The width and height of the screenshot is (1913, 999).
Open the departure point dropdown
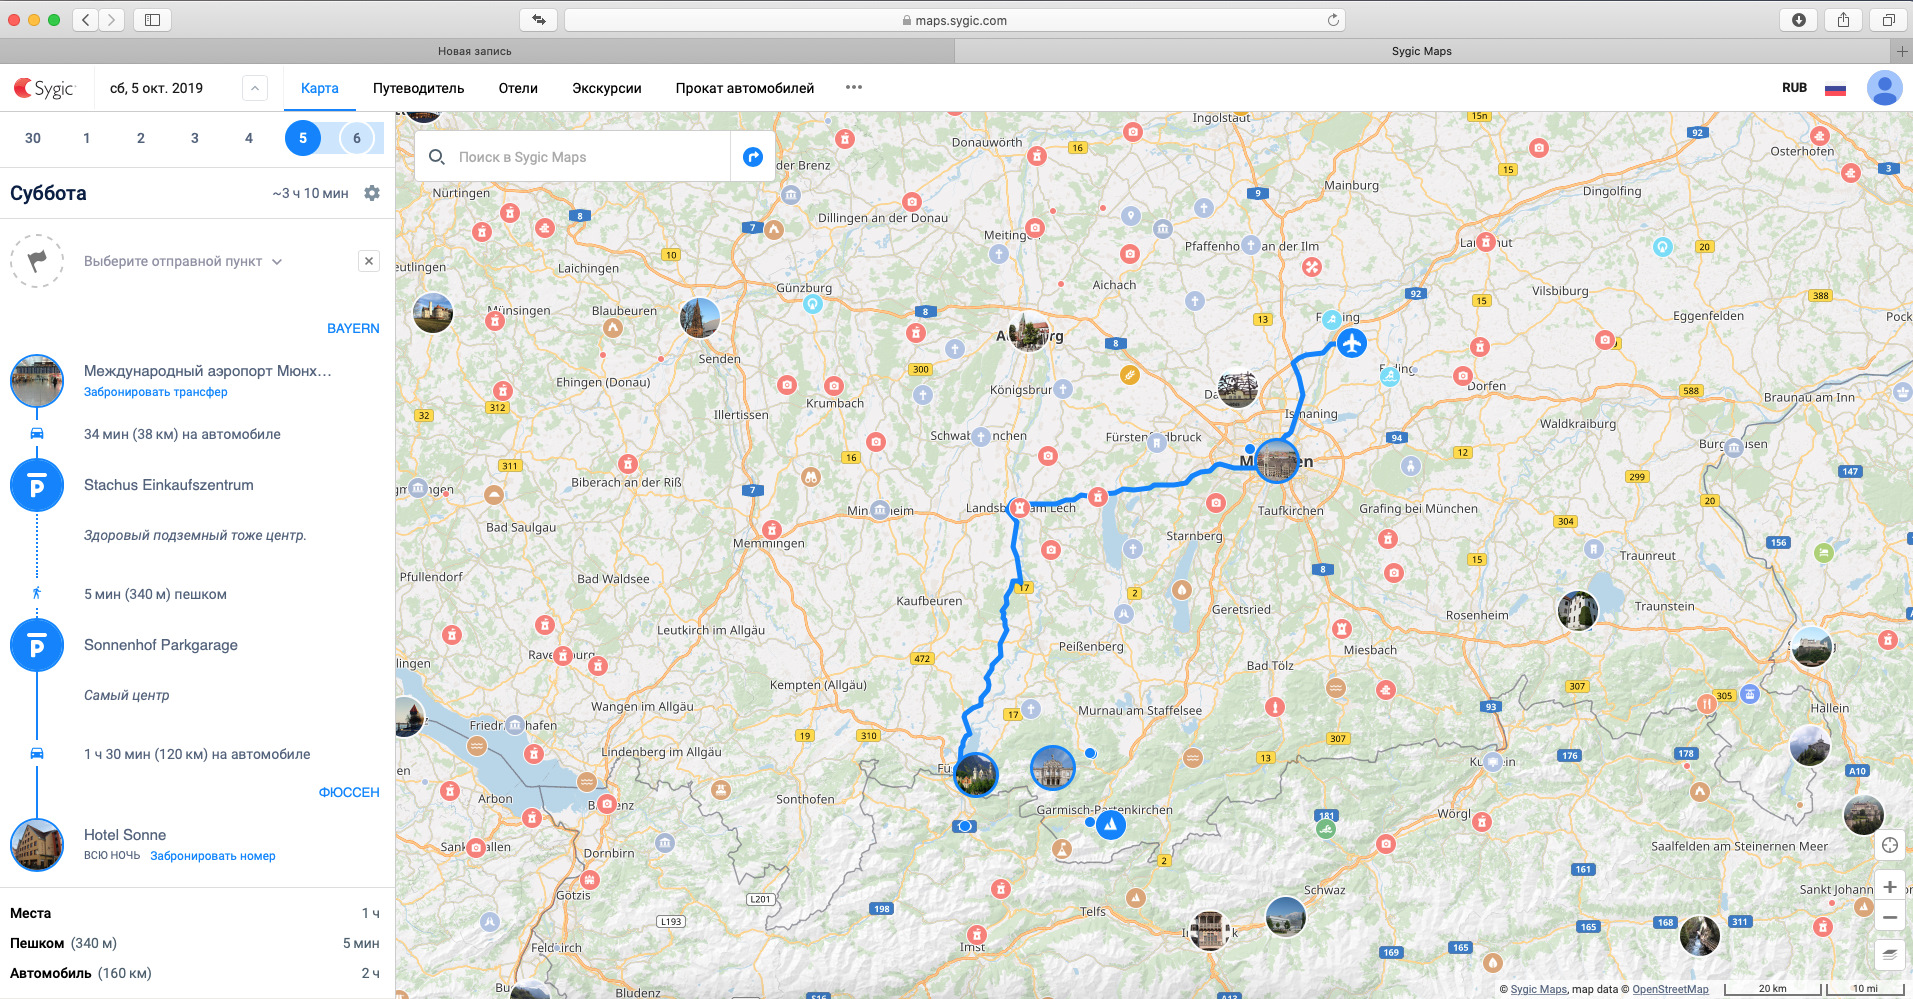[183, 261]
